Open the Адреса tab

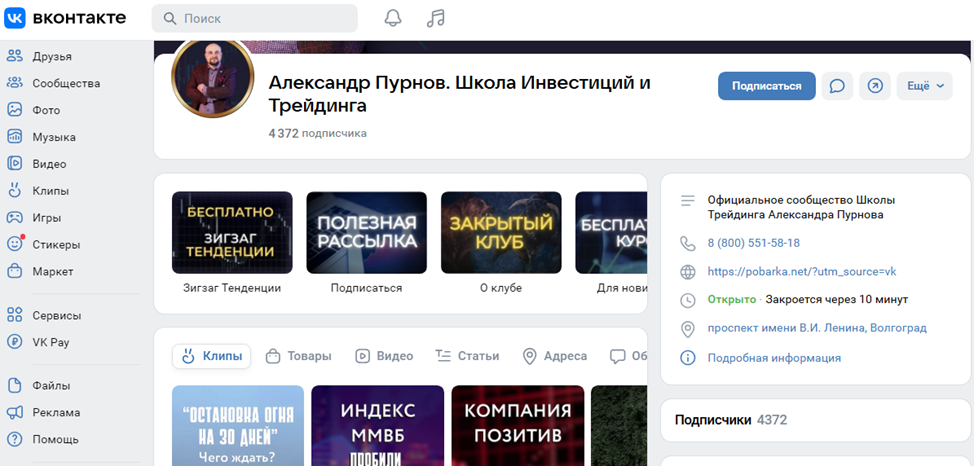point(554,356)
